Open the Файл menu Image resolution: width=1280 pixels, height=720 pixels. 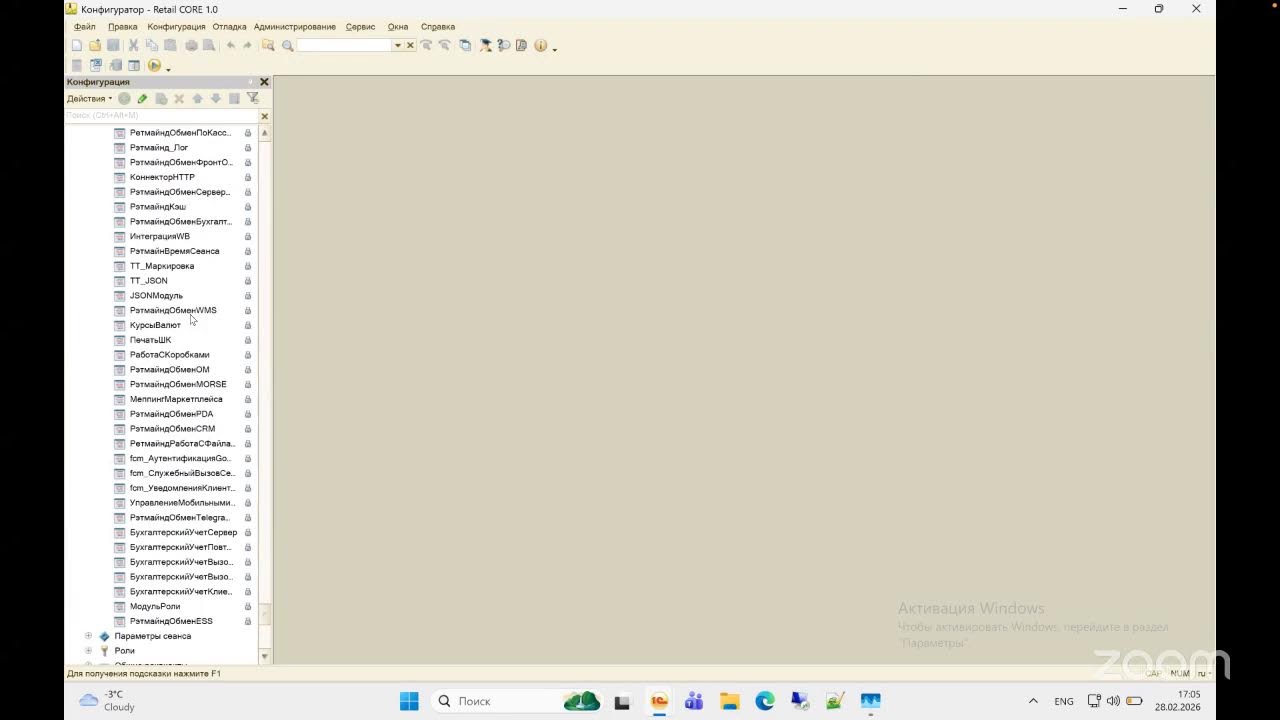[x=85, y=26]
